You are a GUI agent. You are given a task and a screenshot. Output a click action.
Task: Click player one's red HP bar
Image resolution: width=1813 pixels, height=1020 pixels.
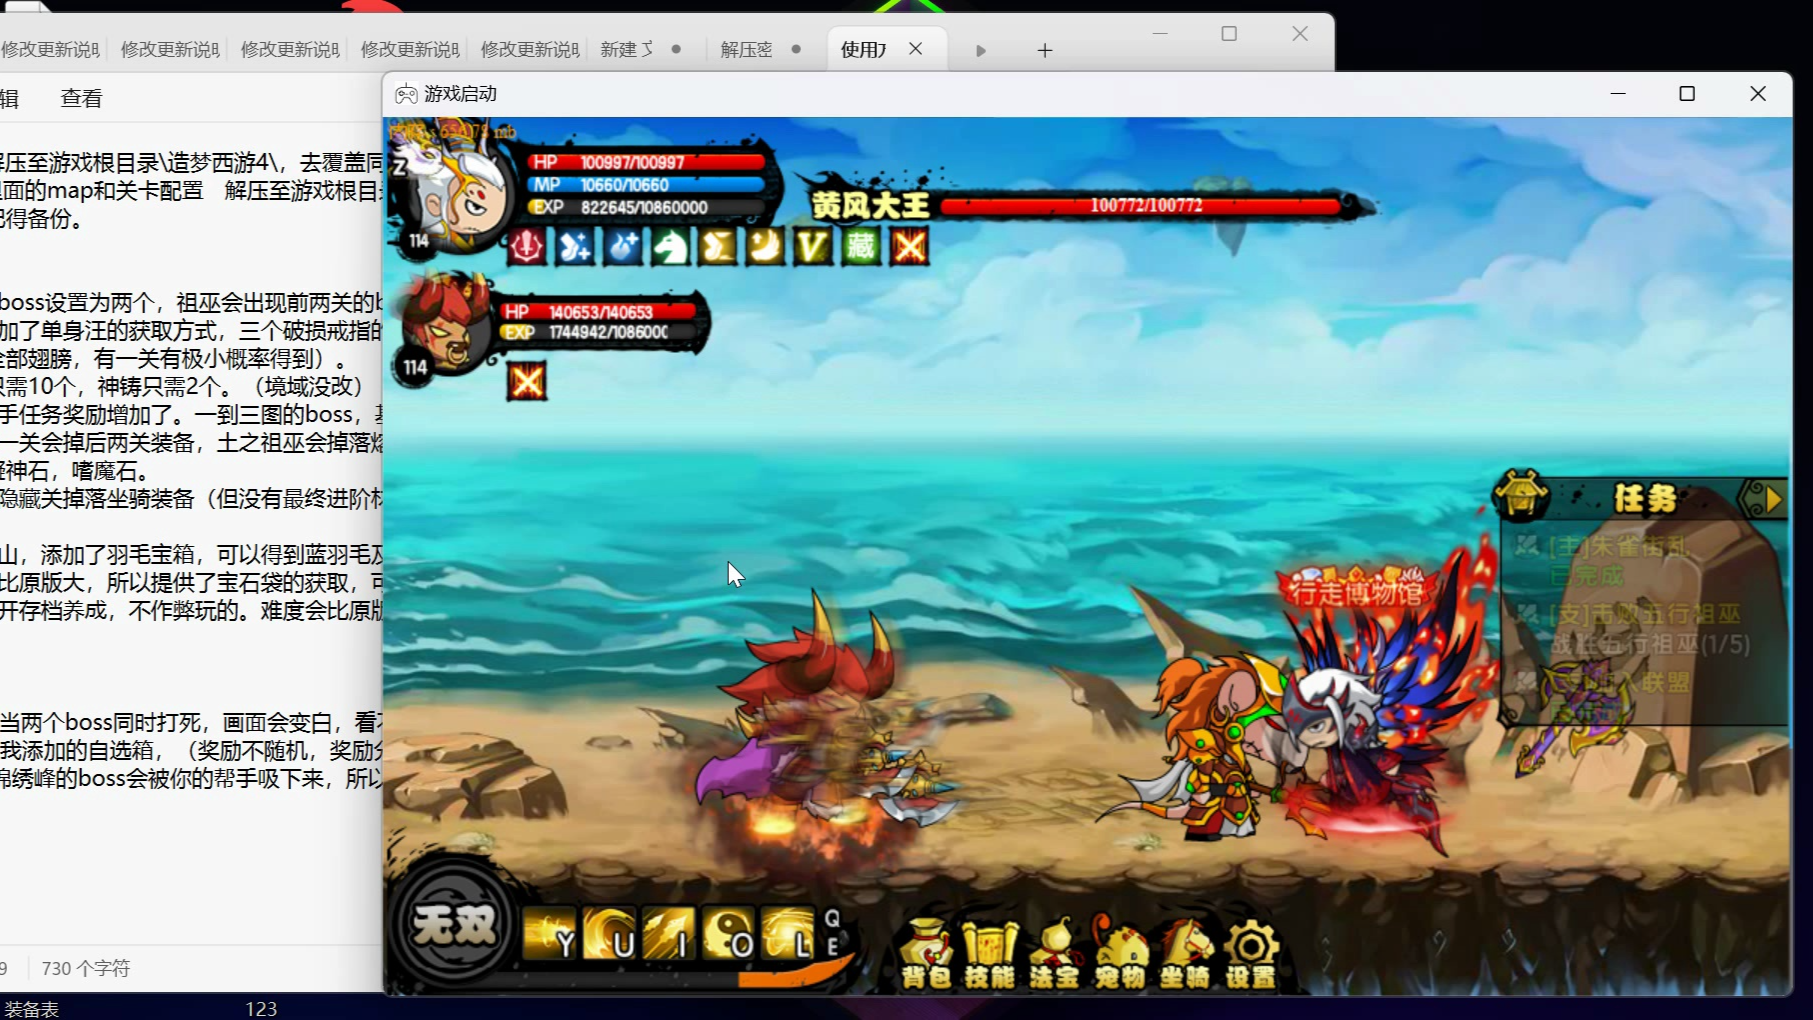(648, 162)
